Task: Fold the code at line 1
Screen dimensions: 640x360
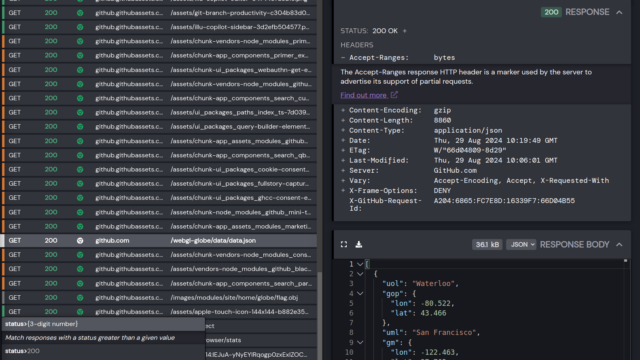Action: pos(360,264)
